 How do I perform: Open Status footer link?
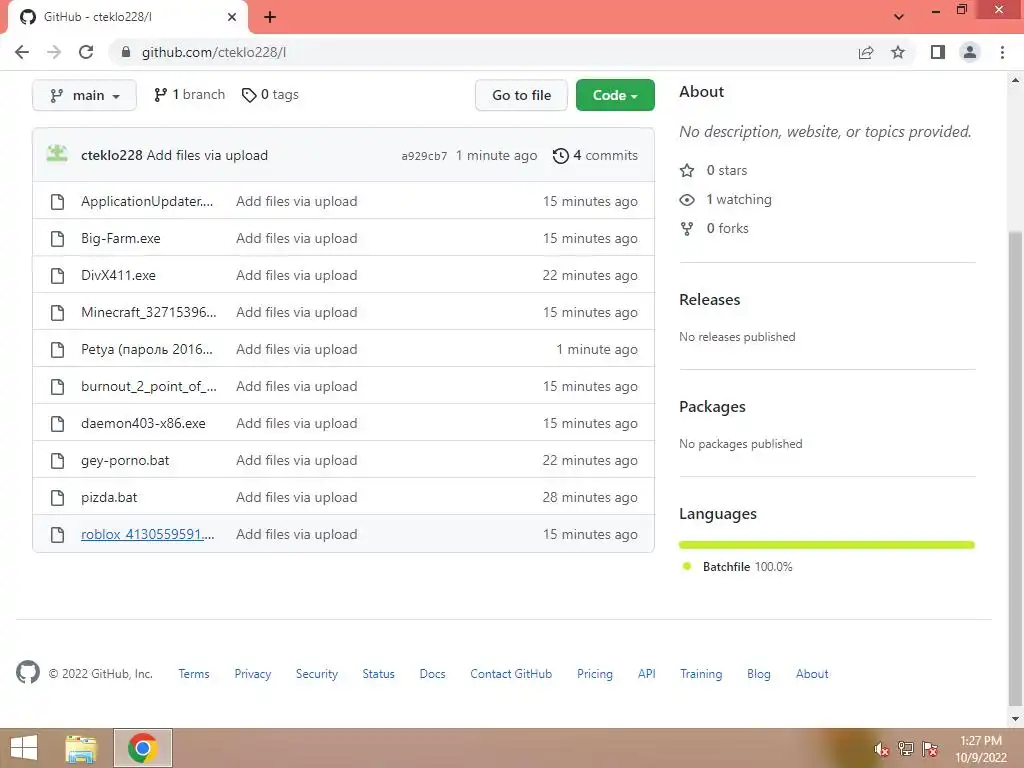tap(379, 674)
